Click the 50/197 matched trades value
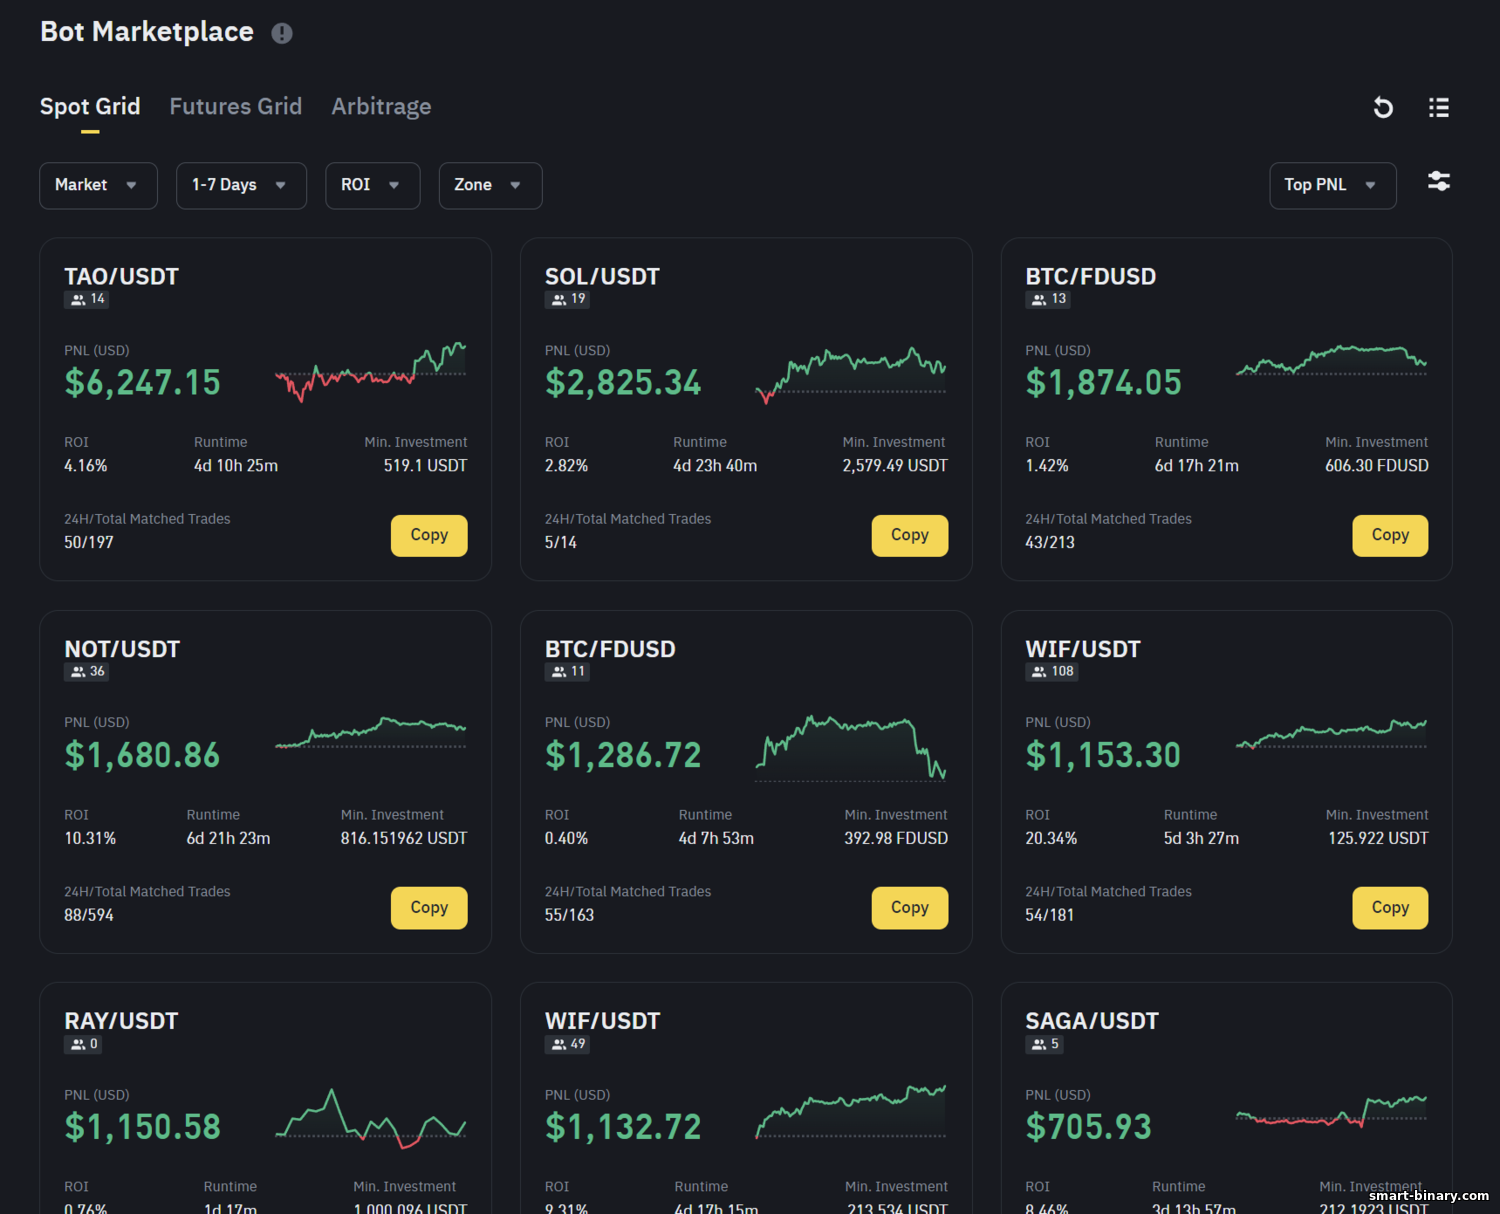Viewport: 1500px width, 1214px height. (x=89, y=543)
